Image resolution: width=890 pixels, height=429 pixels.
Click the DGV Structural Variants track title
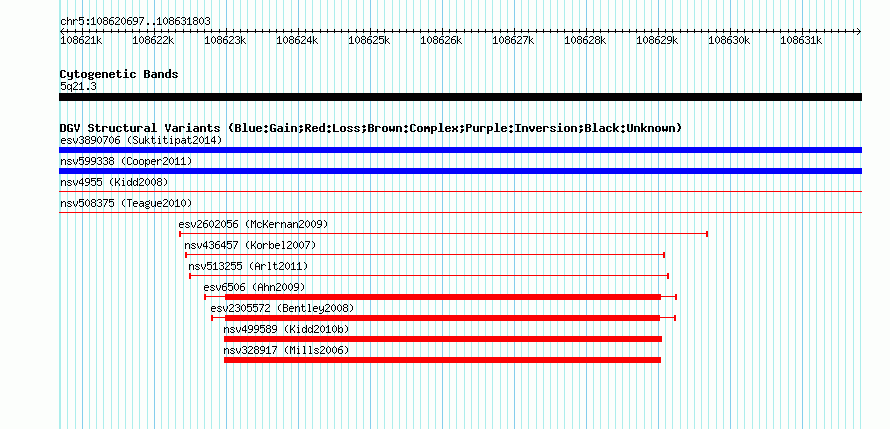pyautogui.click(x=370, y=128)
